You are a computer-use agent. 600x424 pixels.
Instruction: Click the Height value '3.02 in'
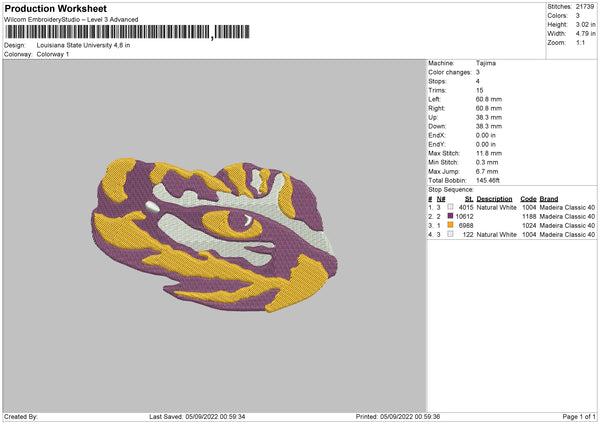tap(585, 24)
